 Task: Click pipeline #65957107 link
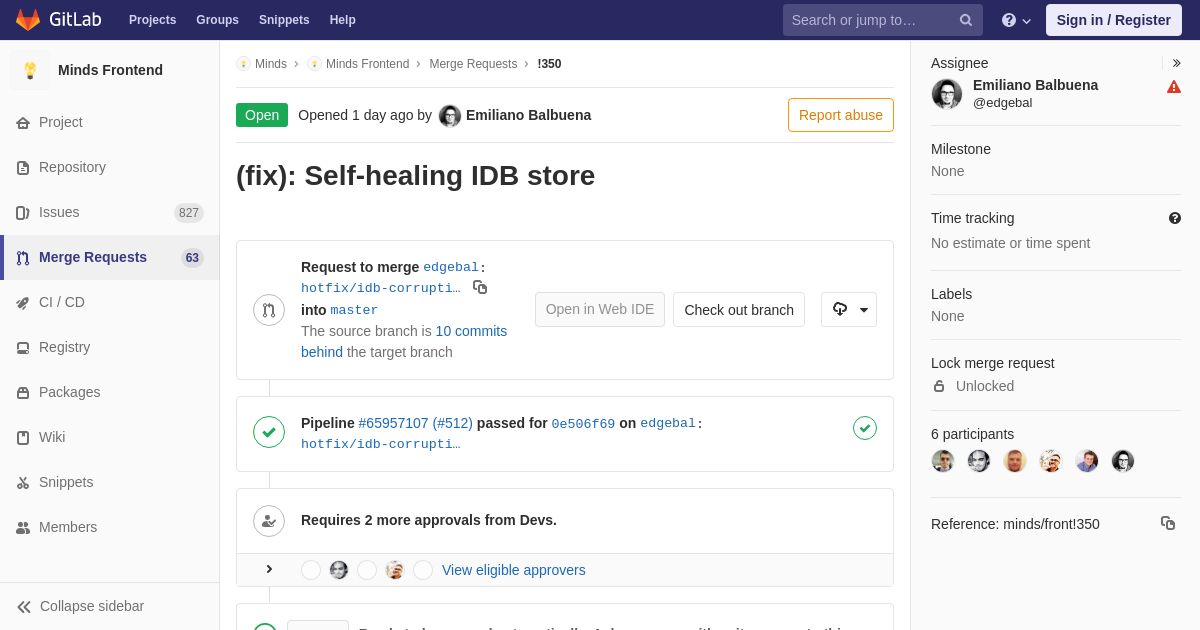click(x=393, y=423)
